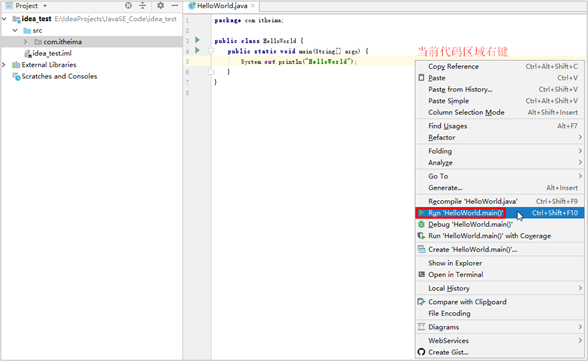Open Project panel settings gear
This screenshot has height=361, width=588.
tap(160, 6)
